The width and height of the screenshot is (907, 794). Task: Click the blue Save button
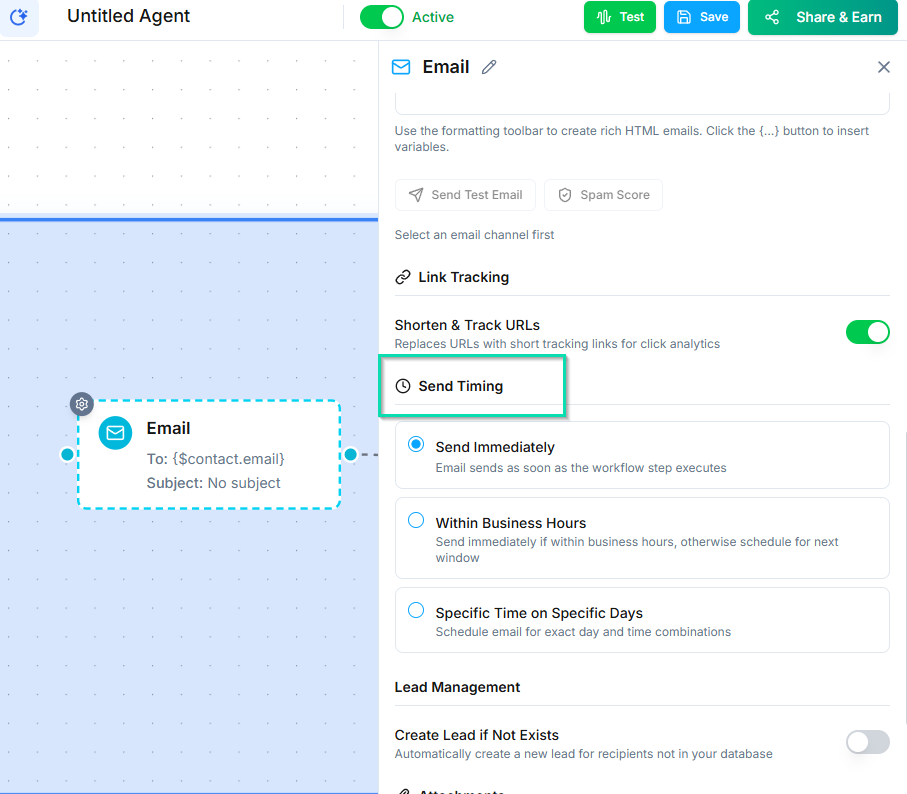tap(701, 17)
